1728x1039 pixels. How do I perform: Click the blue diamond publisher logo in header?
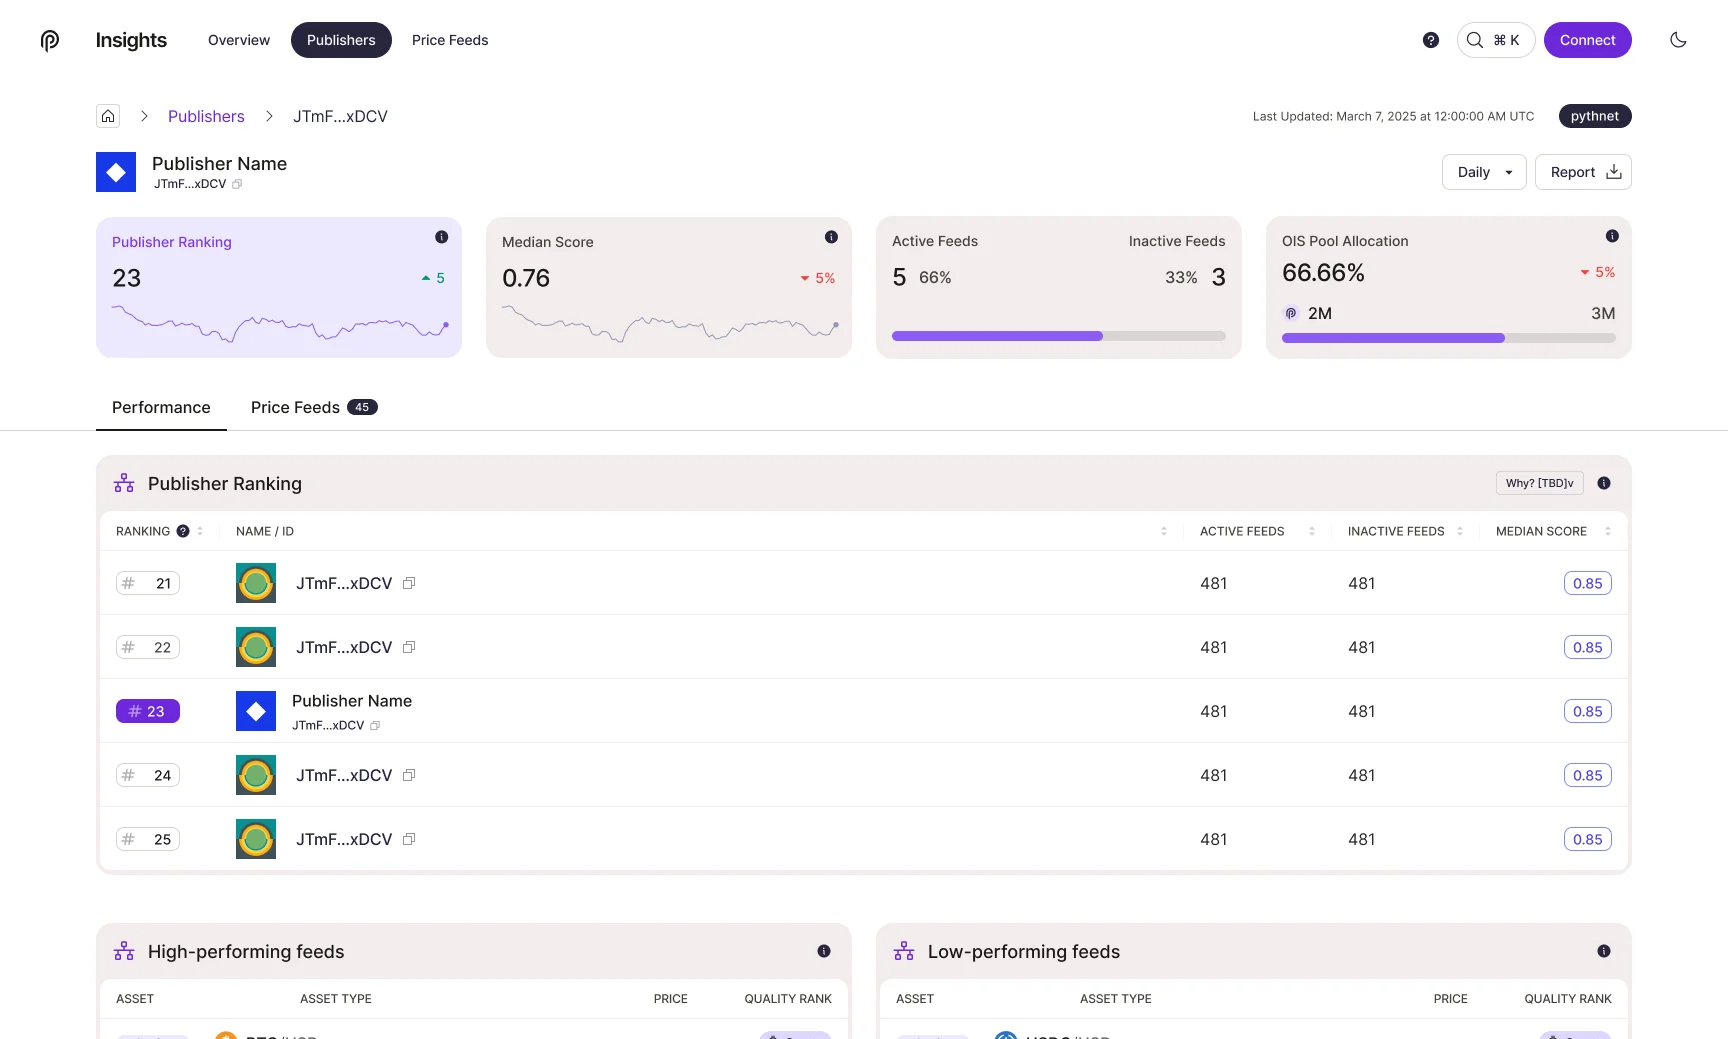pyautogui.click(x=116, y=172)
